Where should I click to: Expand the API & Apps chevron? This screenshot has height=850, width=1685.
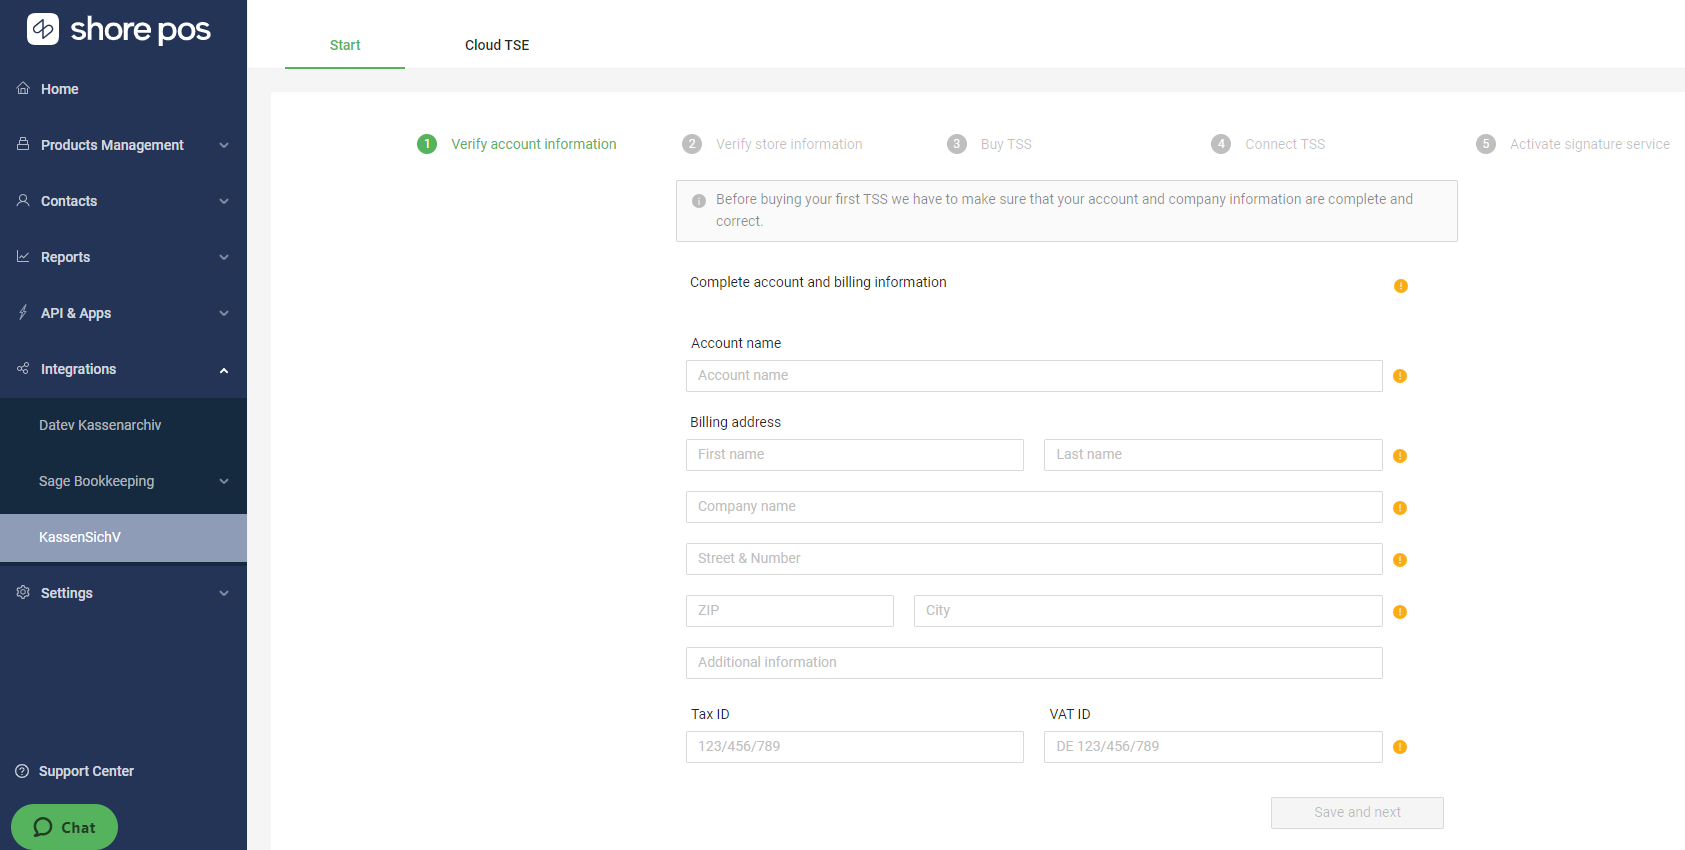[x=224, y=313]
